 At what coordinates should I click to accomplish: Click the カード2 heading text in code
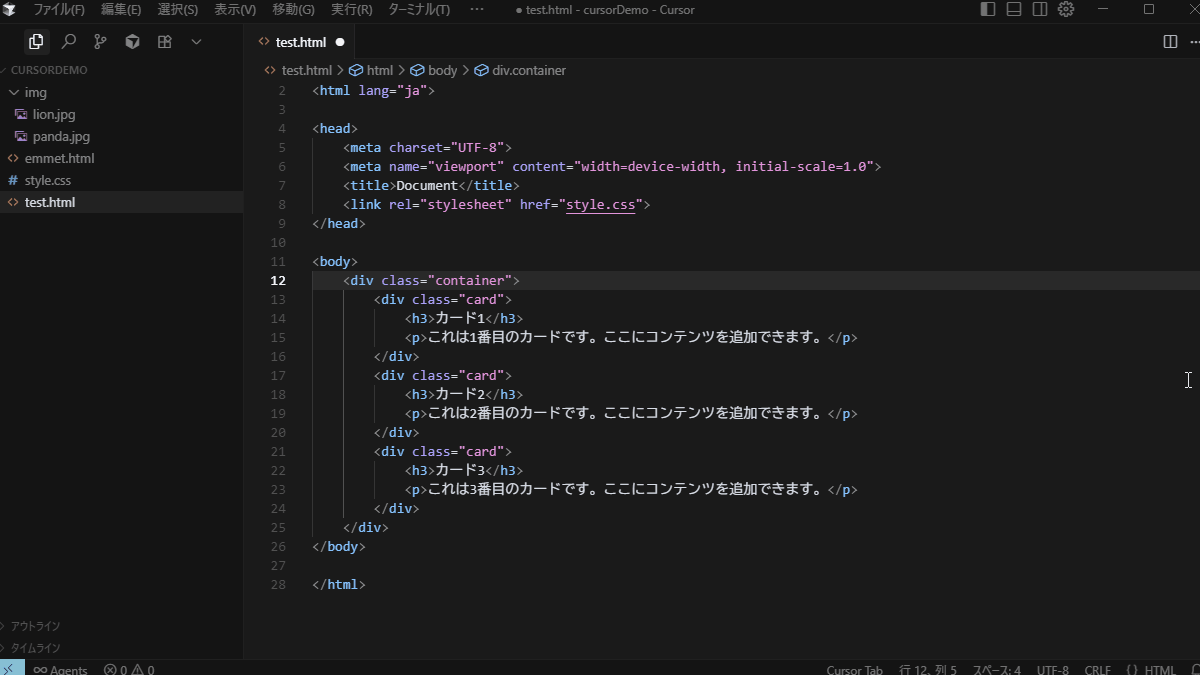(x=460, y=395)
